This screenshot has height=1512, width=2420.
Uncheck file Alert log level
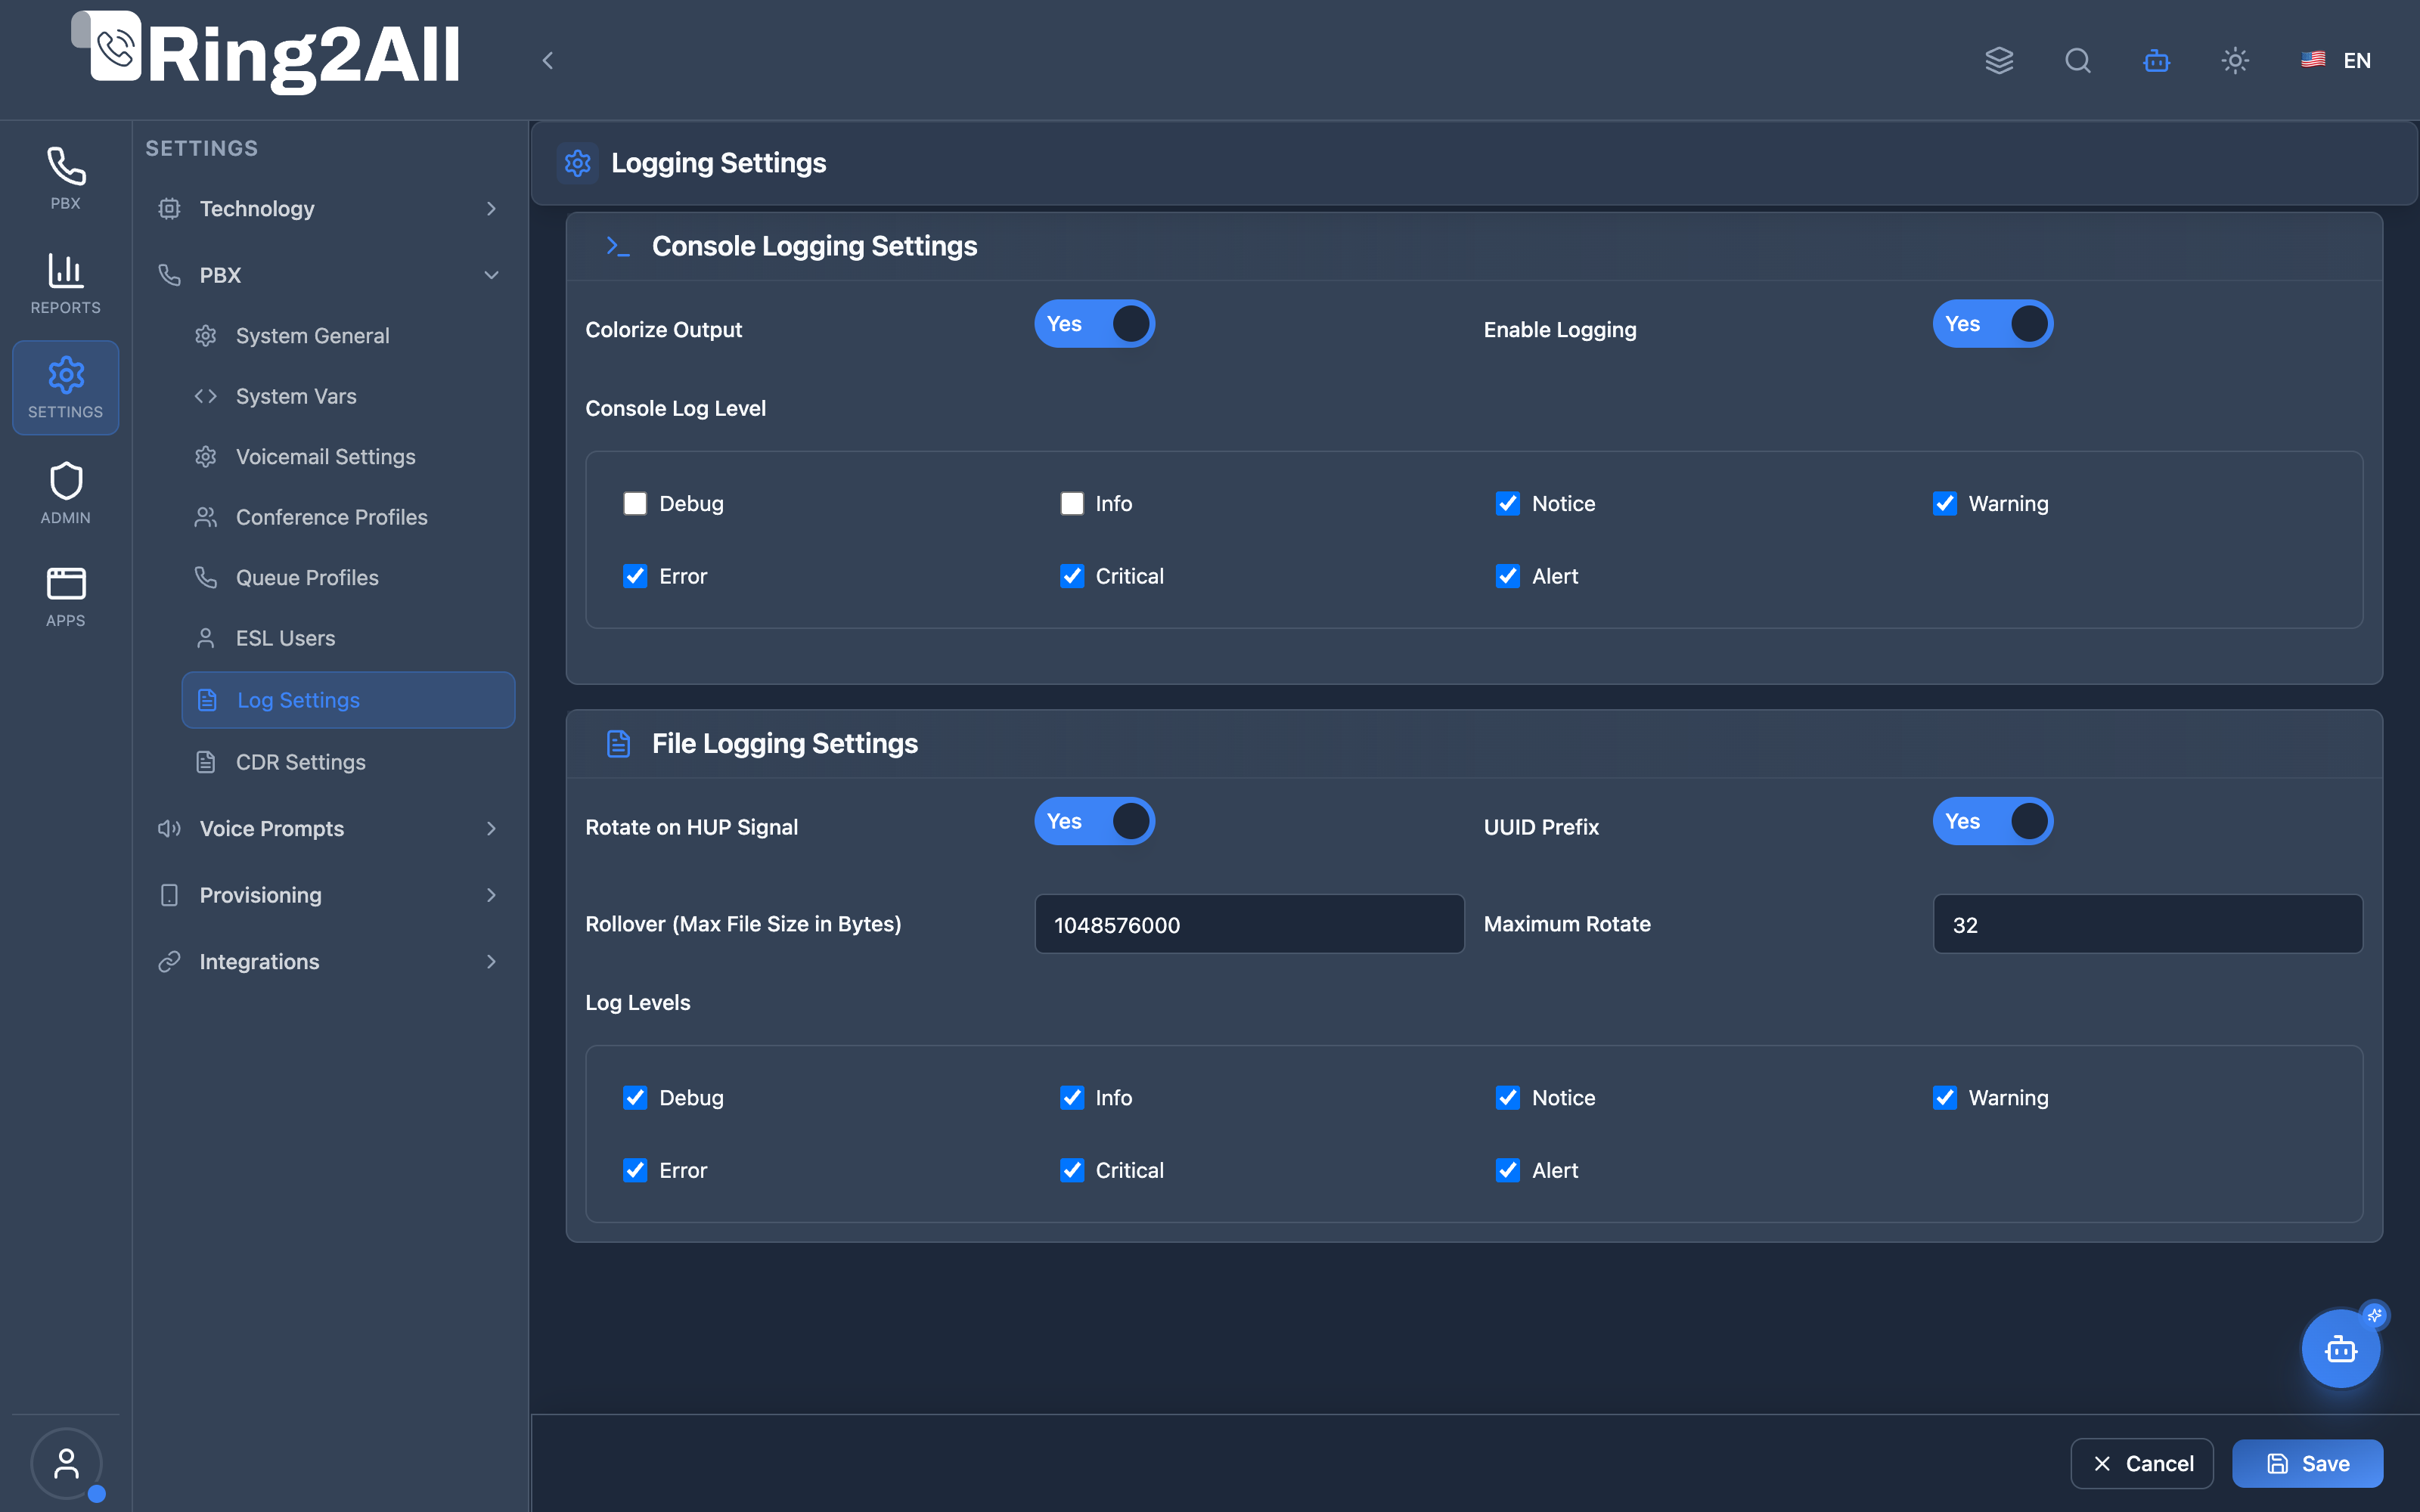click(x=1508, y=1170)
